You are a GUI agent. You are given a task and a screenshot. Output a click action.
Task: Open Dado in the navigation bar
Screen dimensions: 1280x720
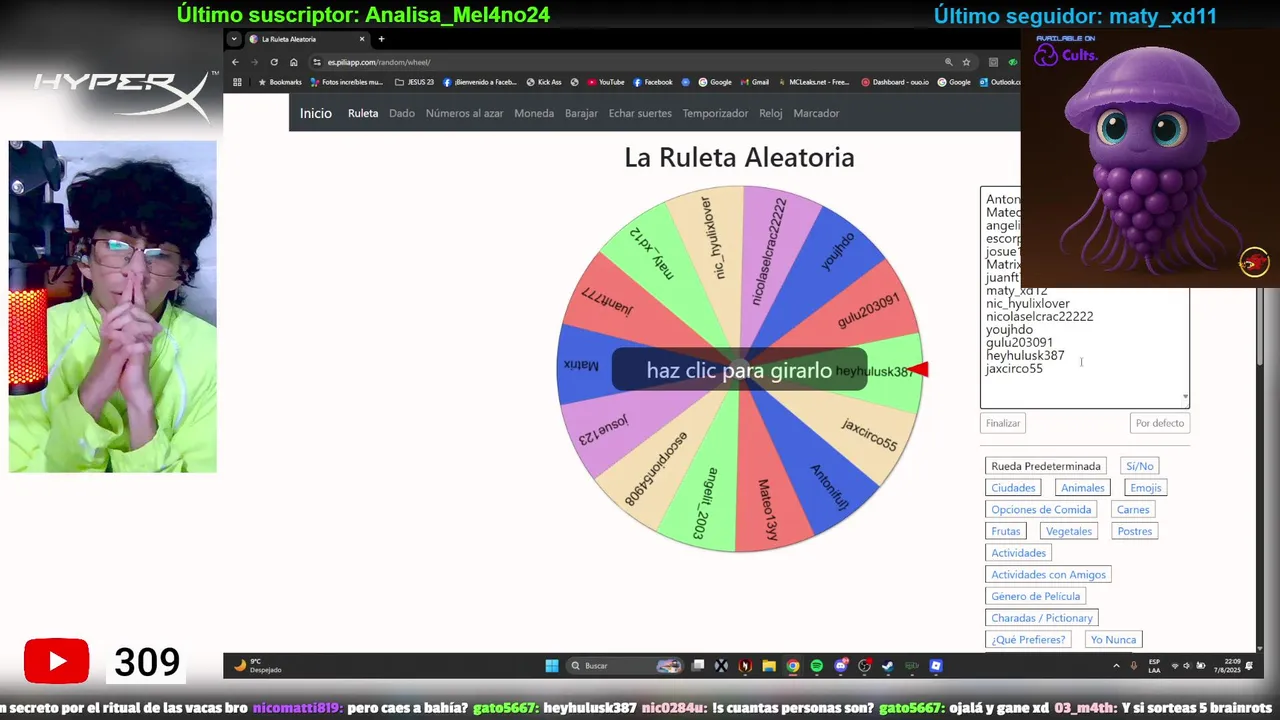click(402, 113)
